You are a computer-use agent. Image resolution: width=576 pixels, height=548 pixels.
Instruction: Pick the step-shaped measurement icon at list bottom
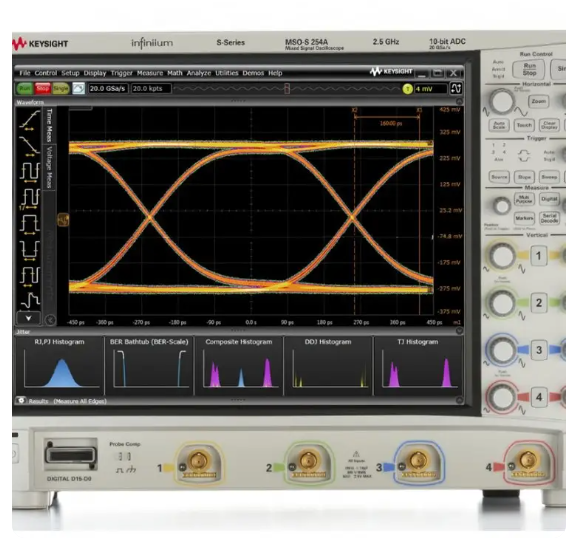coord(30,300)
